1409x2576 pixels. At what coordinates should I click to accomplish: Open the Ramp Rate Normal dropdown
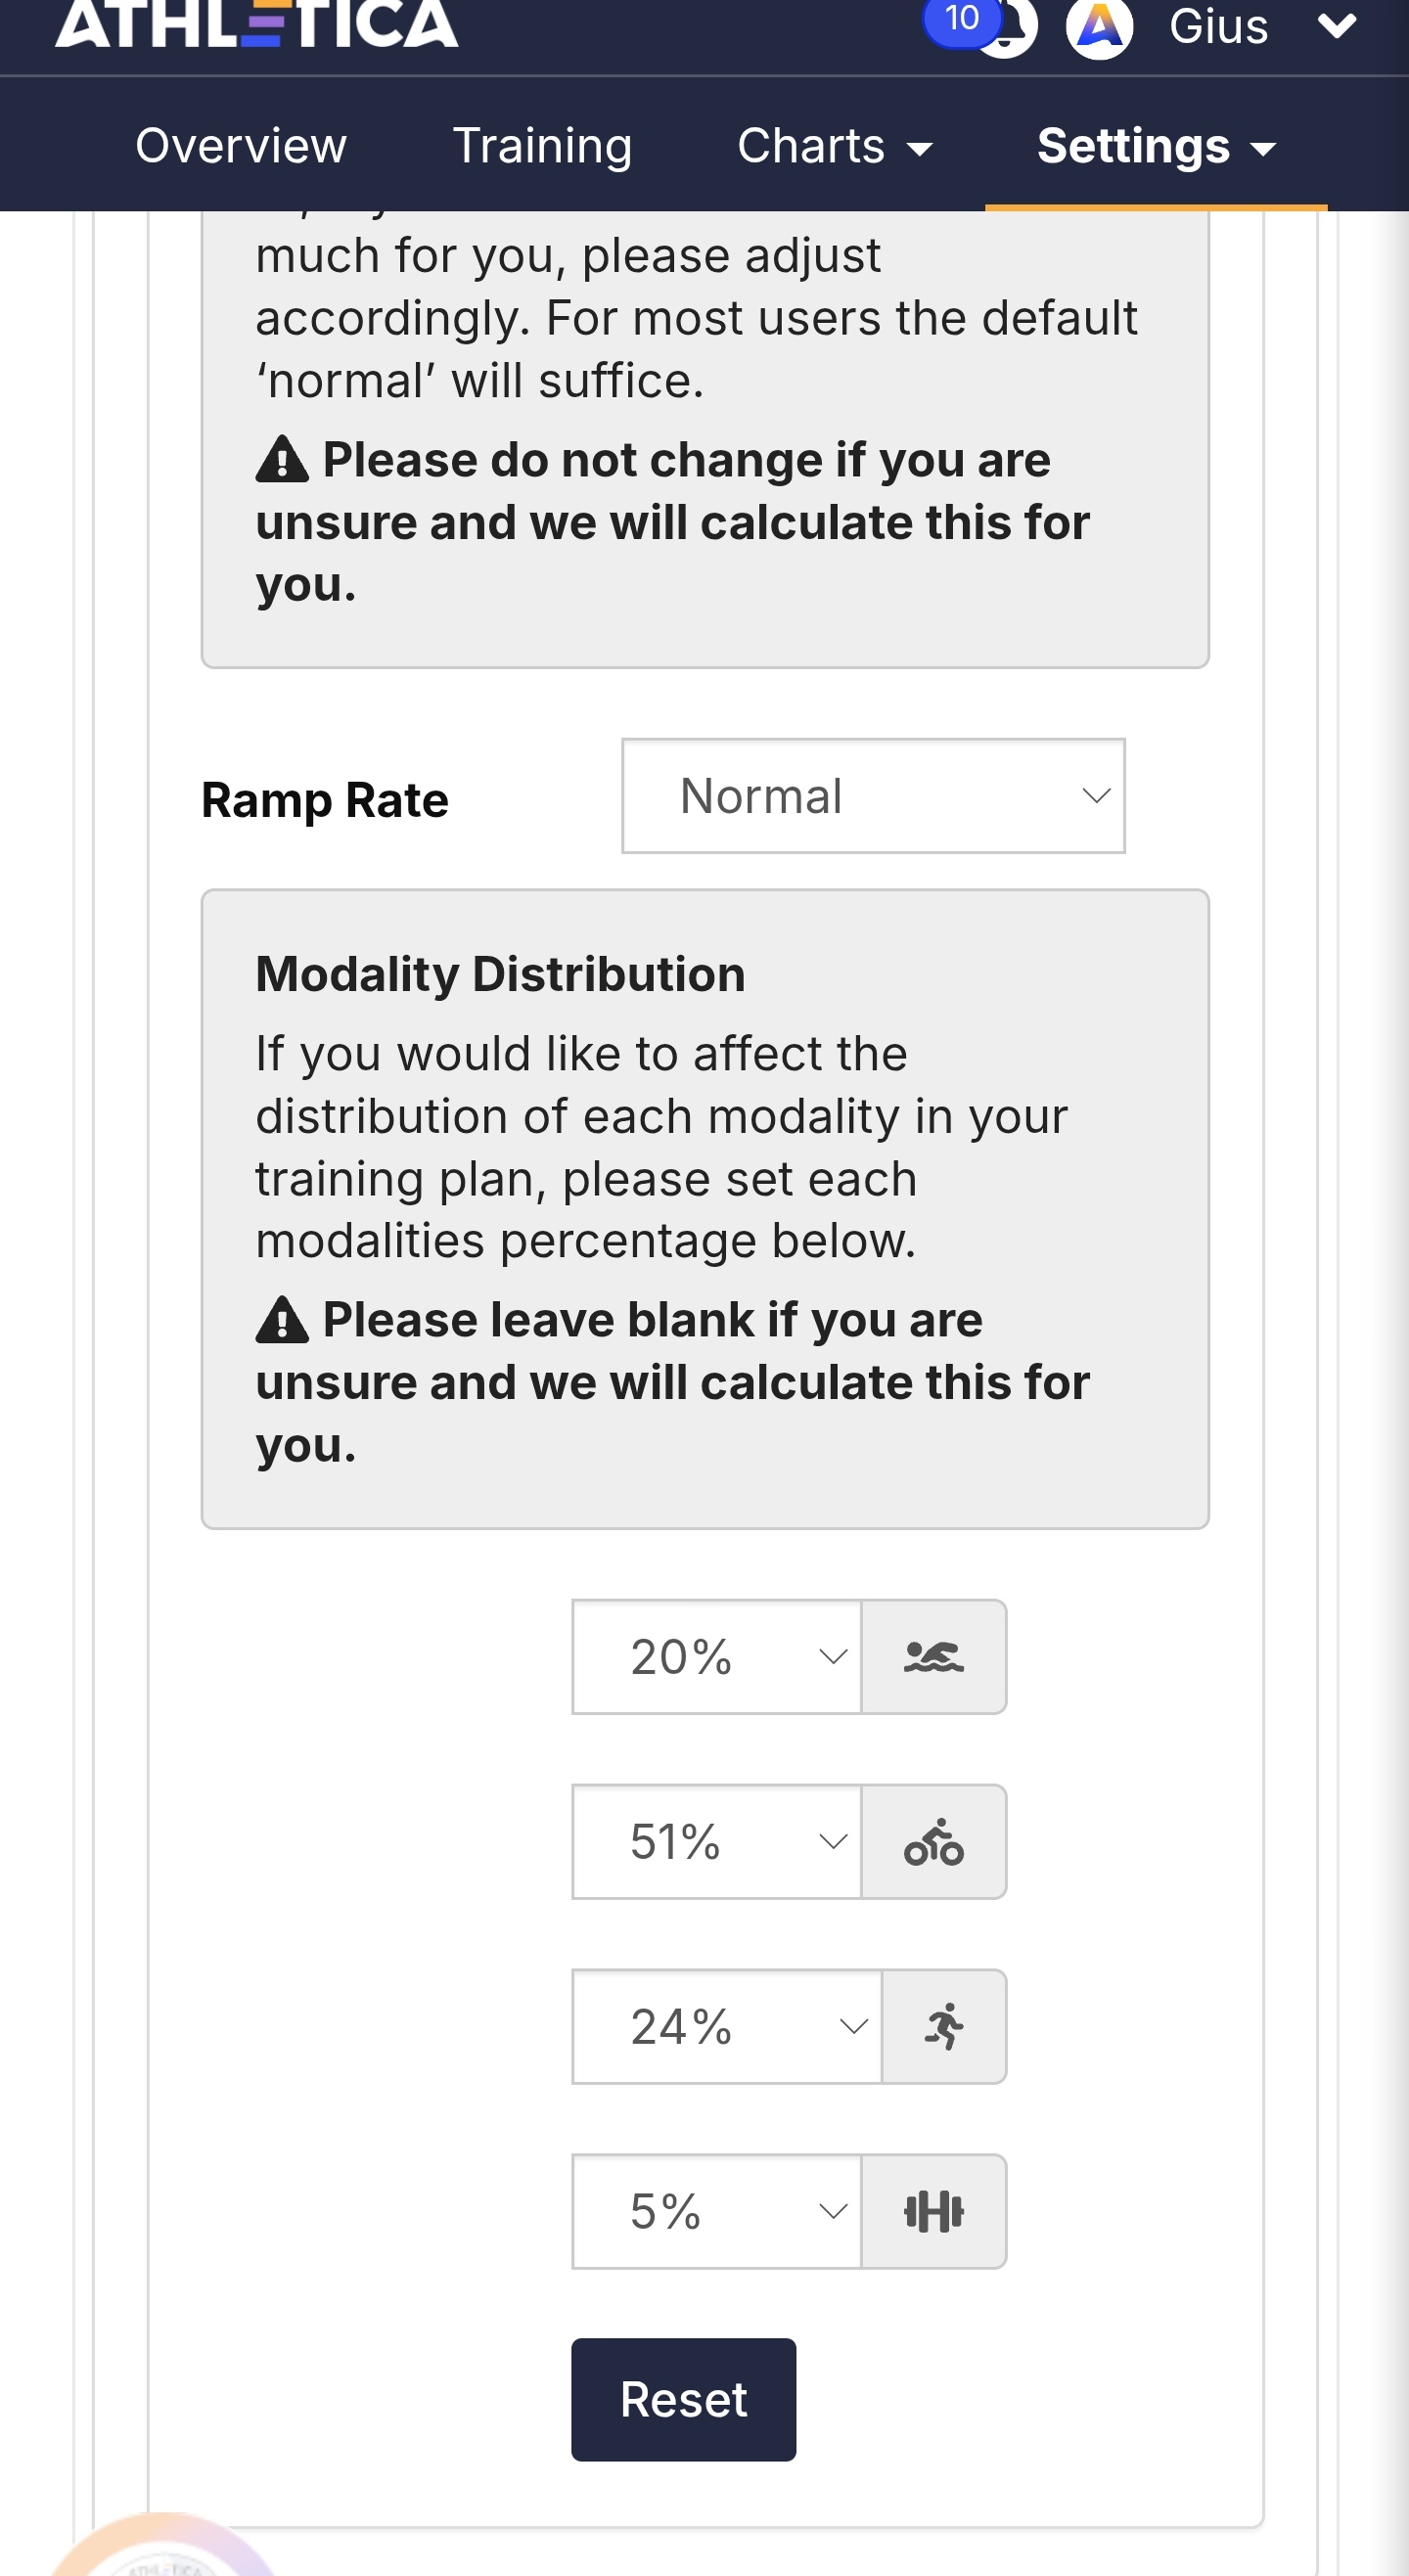coord(873,796)
